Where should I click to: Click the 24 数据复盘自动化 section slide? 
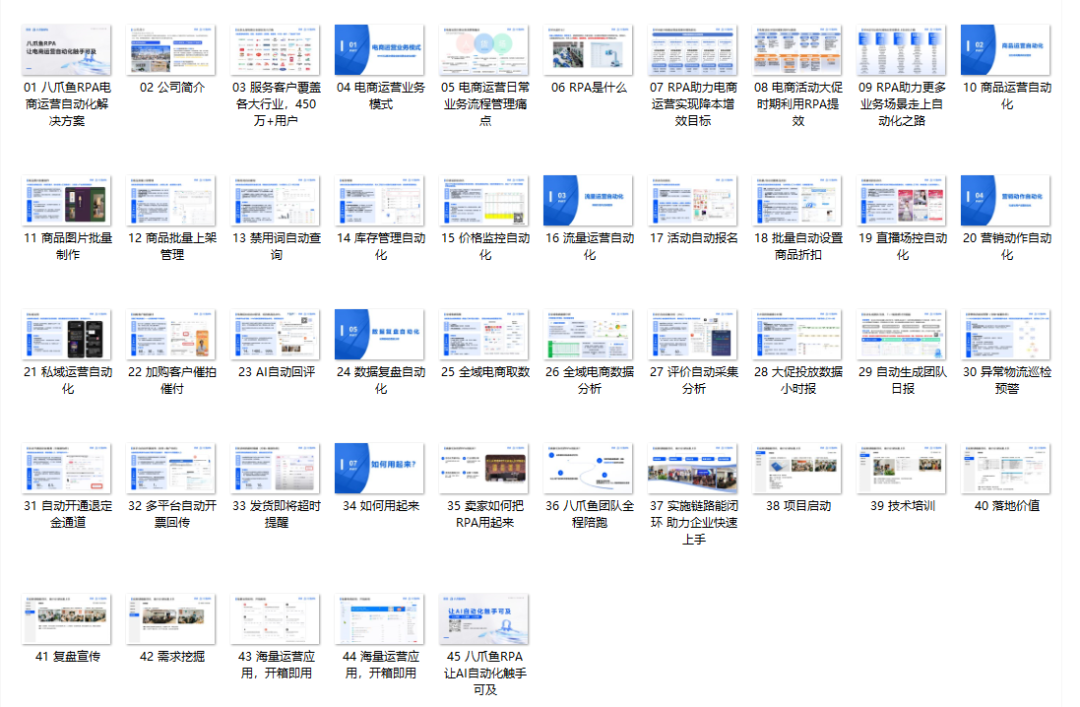[380, 334]
